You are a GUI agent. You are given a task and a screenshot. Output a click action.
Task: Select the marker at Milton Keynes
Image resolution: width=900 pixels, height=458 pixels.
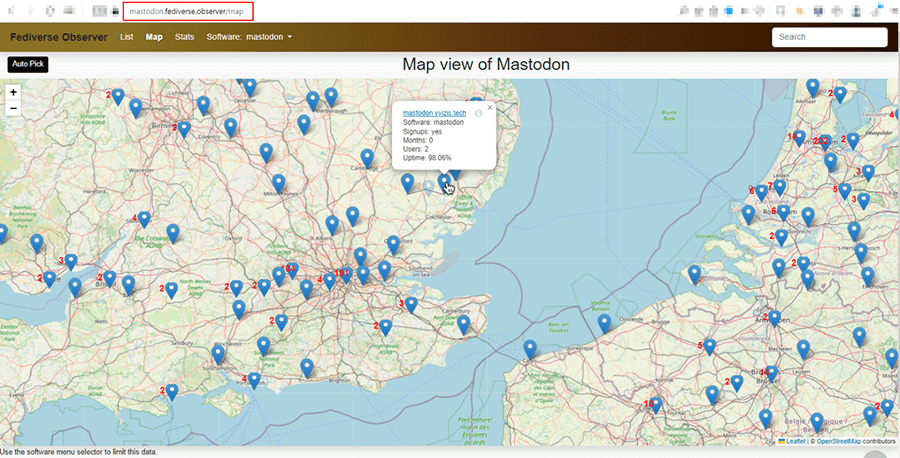(x=278, y=184)
